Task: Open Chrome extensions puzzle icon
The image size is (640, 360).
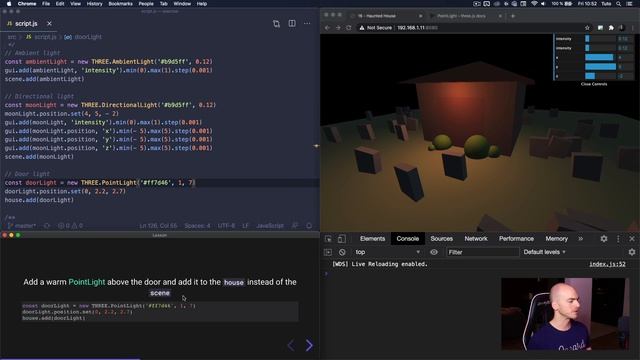Action: [x=611, y=28]
